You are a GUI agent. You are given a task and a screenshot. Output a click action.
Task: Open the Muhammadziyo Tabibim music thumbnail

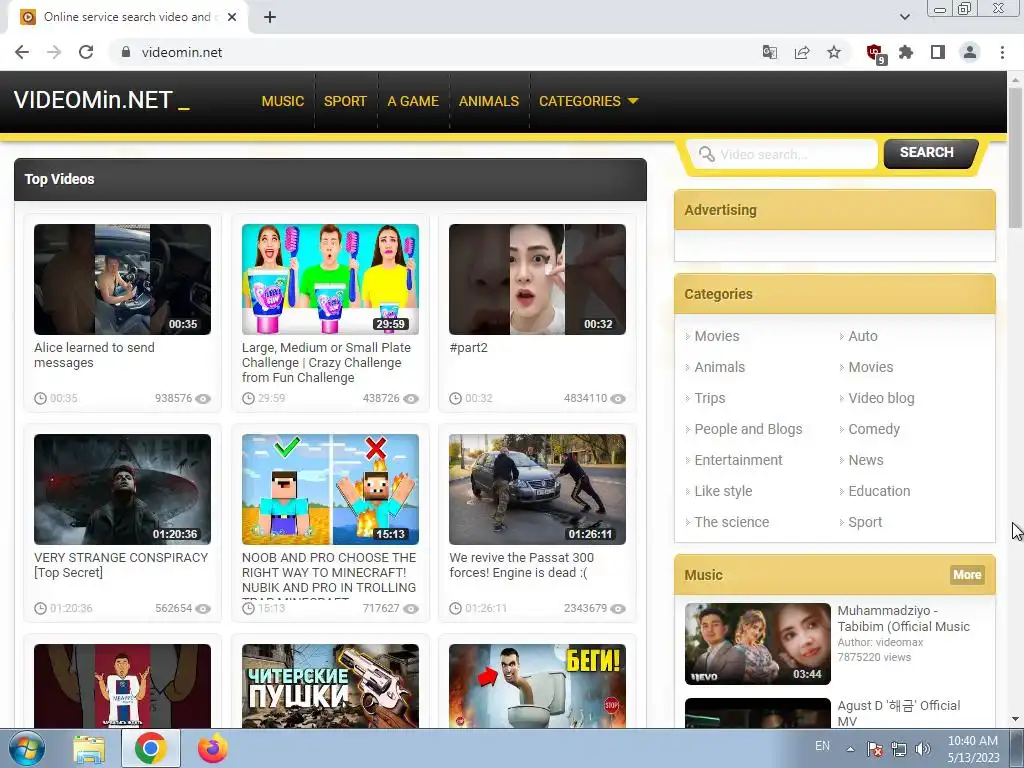(758, 644)
